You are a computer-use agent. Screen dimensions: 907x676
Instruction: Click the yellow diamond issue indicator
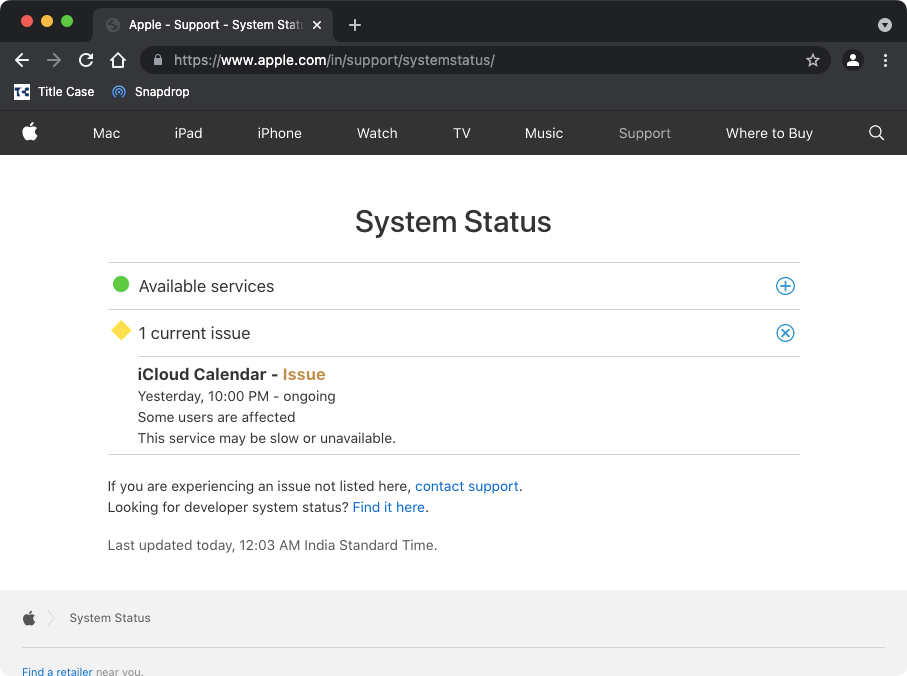point(121,331)
